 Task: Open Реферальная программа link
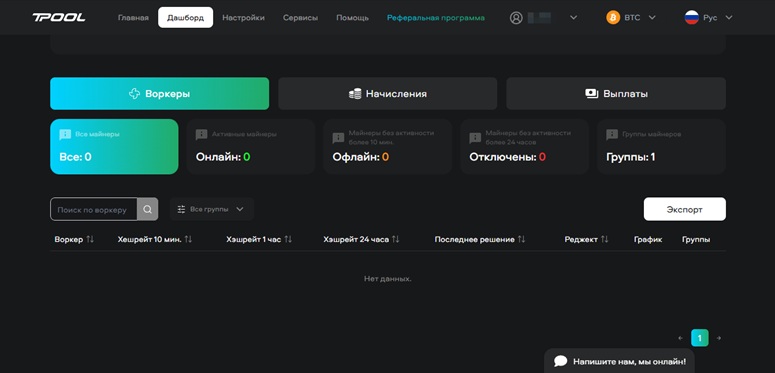coord(435,18)
